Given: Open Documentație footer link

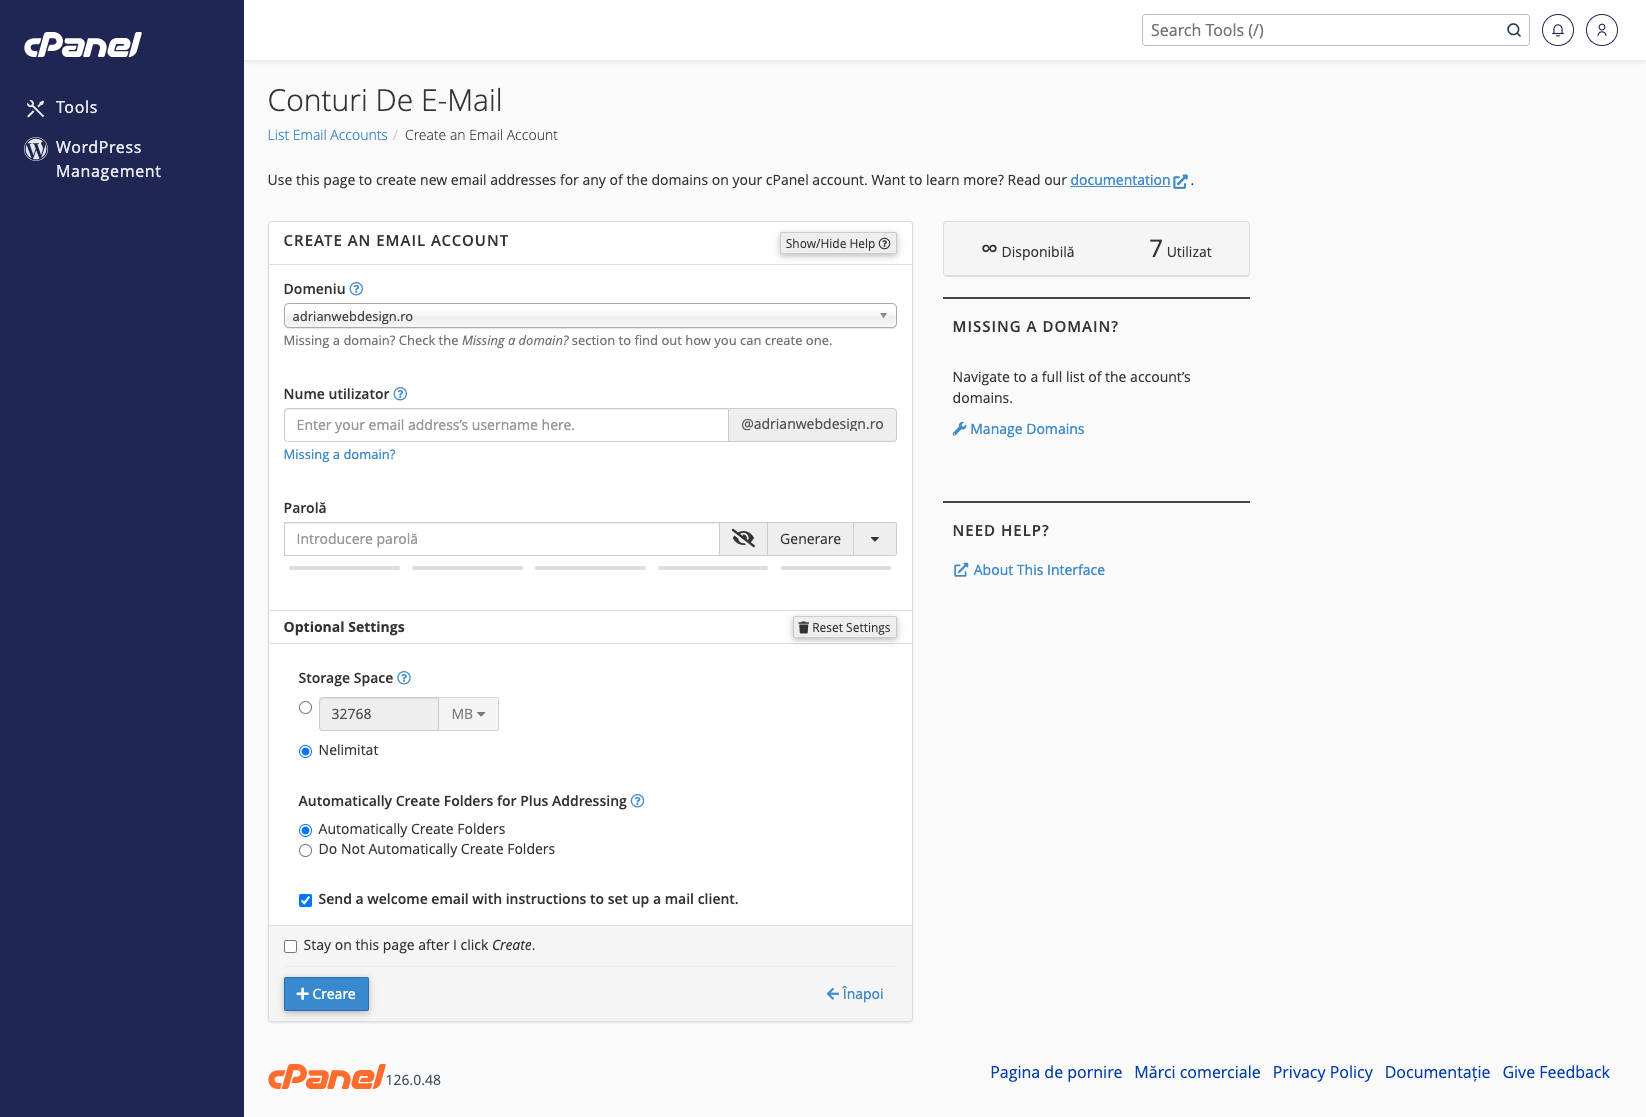Looking at the screenshot, I should [1437, 1072].
